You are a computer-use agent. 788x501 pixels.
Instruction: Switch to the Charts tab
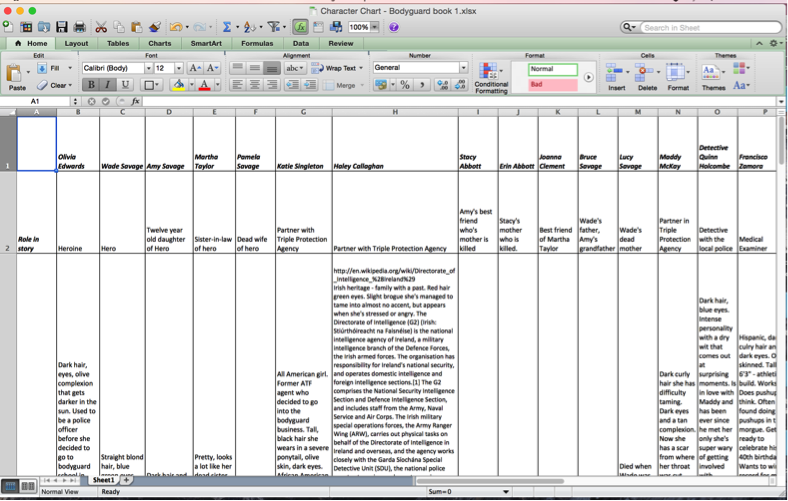coord(160,44)
